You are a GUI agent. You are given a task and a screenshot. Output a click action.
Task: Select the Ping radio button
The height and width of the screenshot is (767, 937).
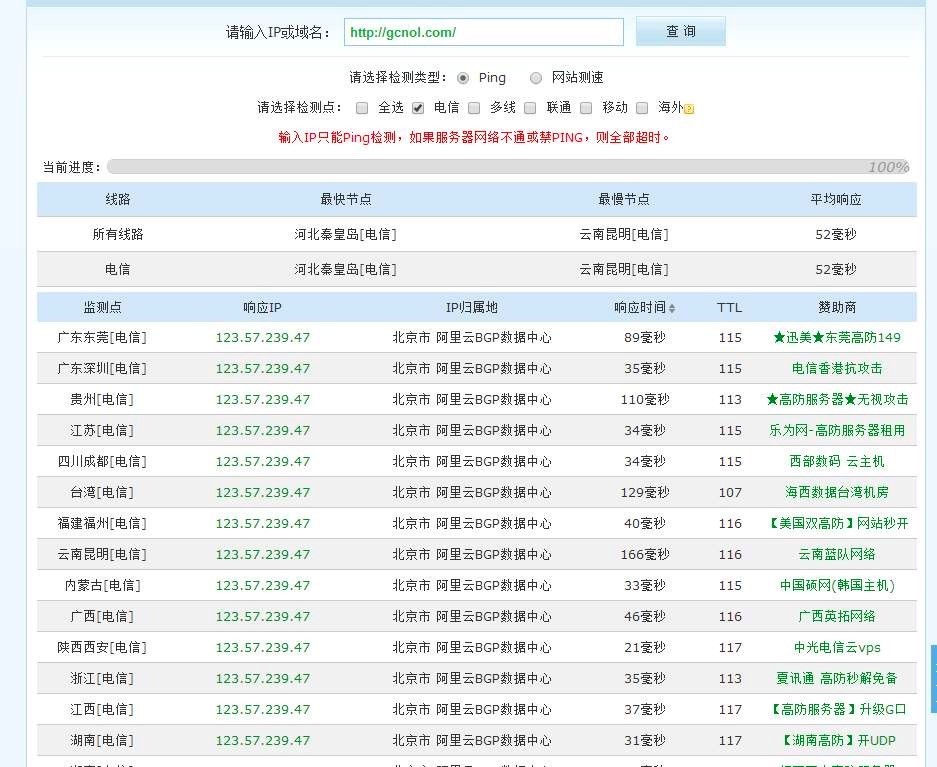point(463,78)
